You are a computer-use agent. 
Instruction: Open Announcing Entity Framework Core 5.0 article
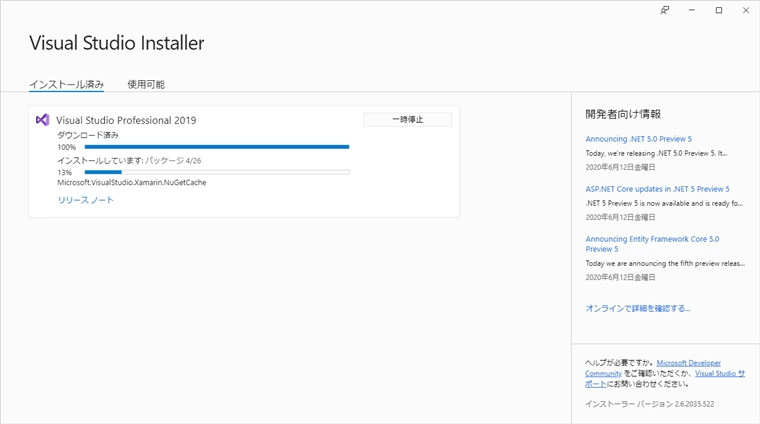click(652, 244)
